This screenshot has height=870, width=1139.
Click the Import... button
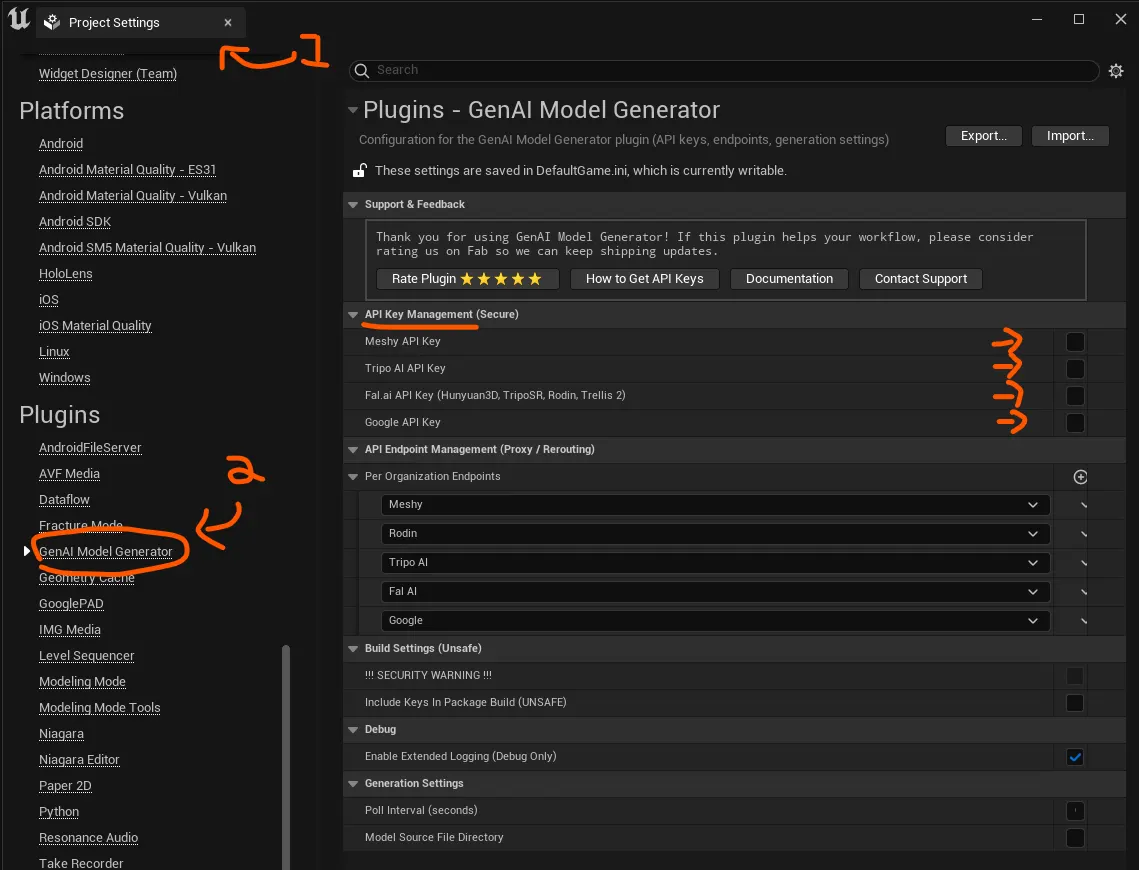pos(1070,136)
